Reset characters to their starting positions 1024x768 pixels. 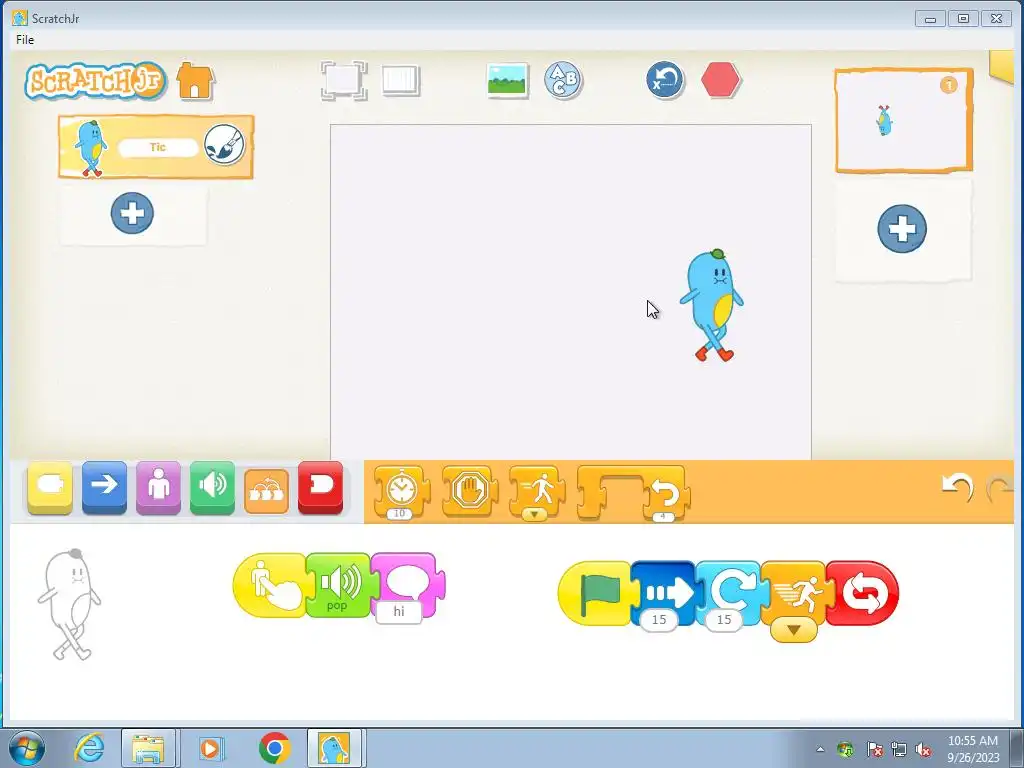coord(665,80)
